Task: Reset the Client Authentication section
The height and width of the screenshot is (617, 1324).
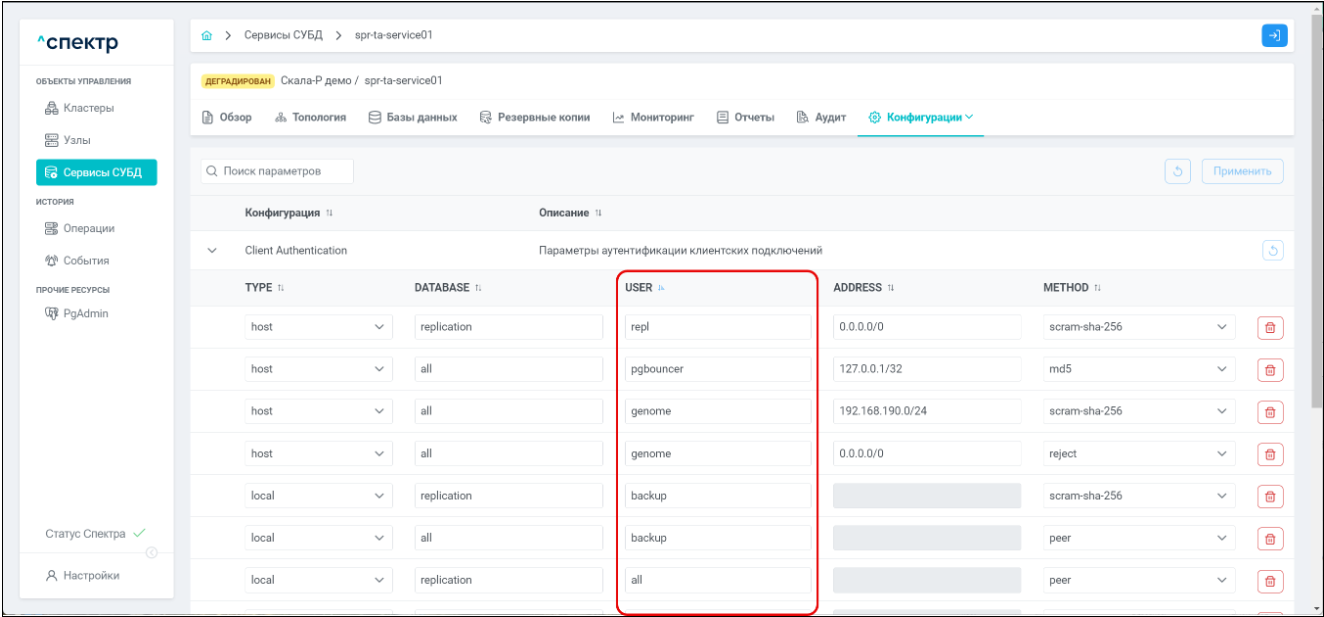Action: pos(1273,251)
